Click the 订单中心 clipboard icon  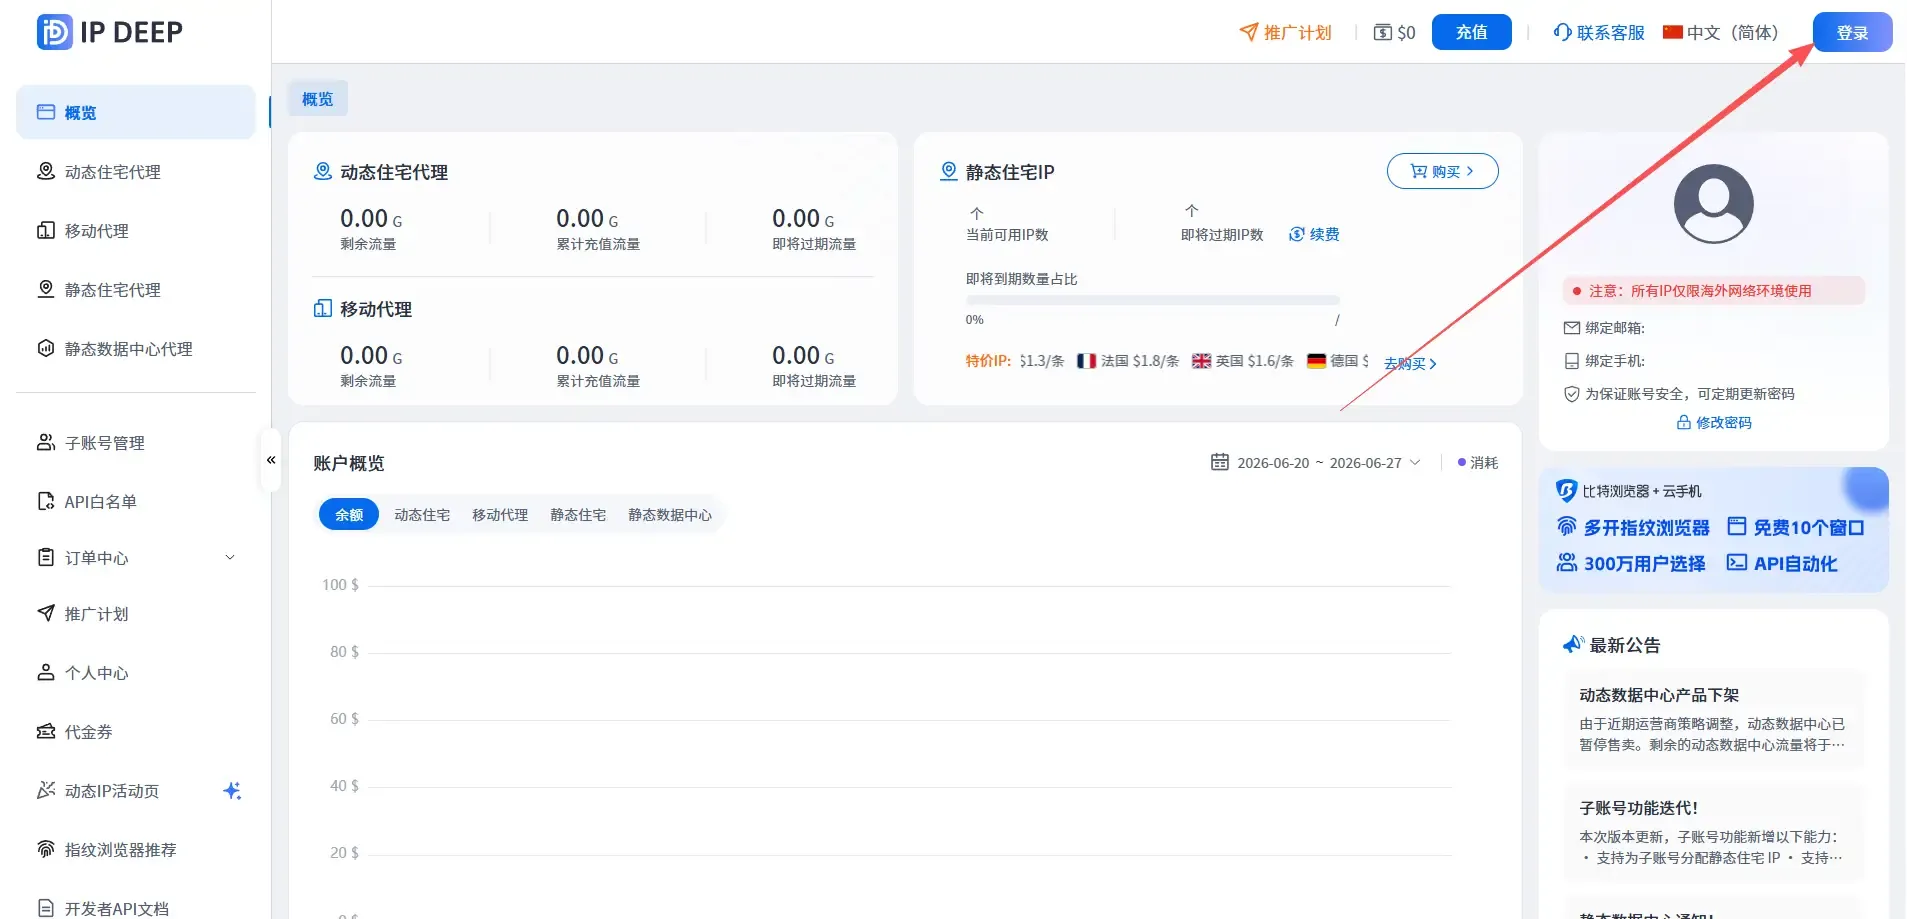(x=45, y=557)
